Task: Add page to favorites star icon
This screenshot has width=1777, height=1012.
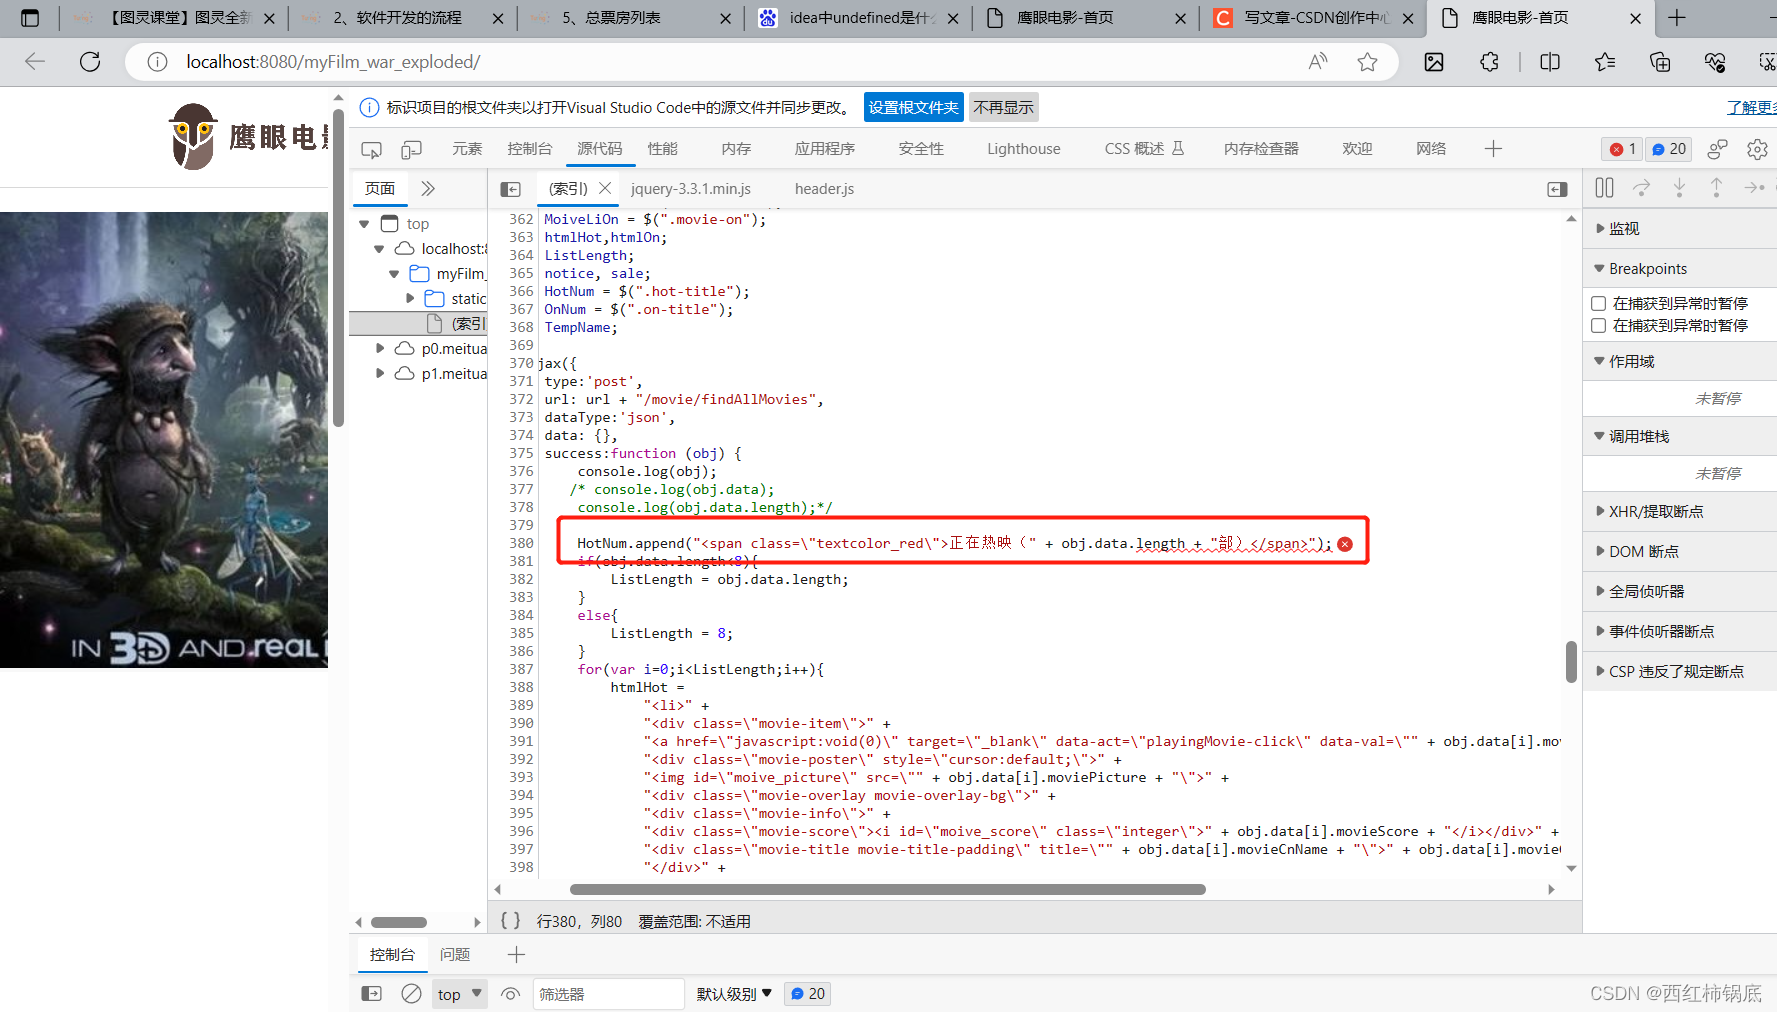Action: (x=1367, y=62)
